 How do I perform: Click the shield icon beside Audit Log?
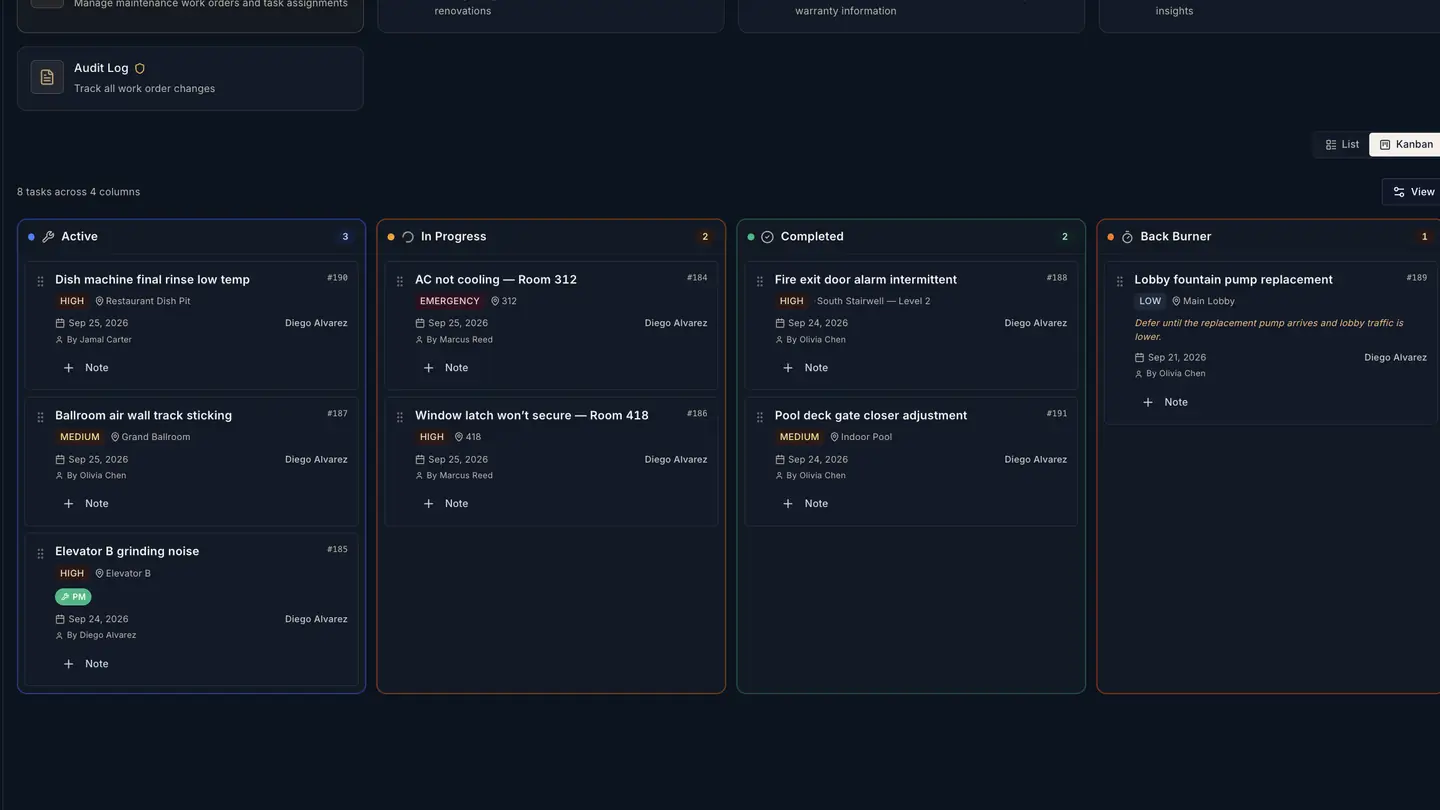click(x=140, y=68)
